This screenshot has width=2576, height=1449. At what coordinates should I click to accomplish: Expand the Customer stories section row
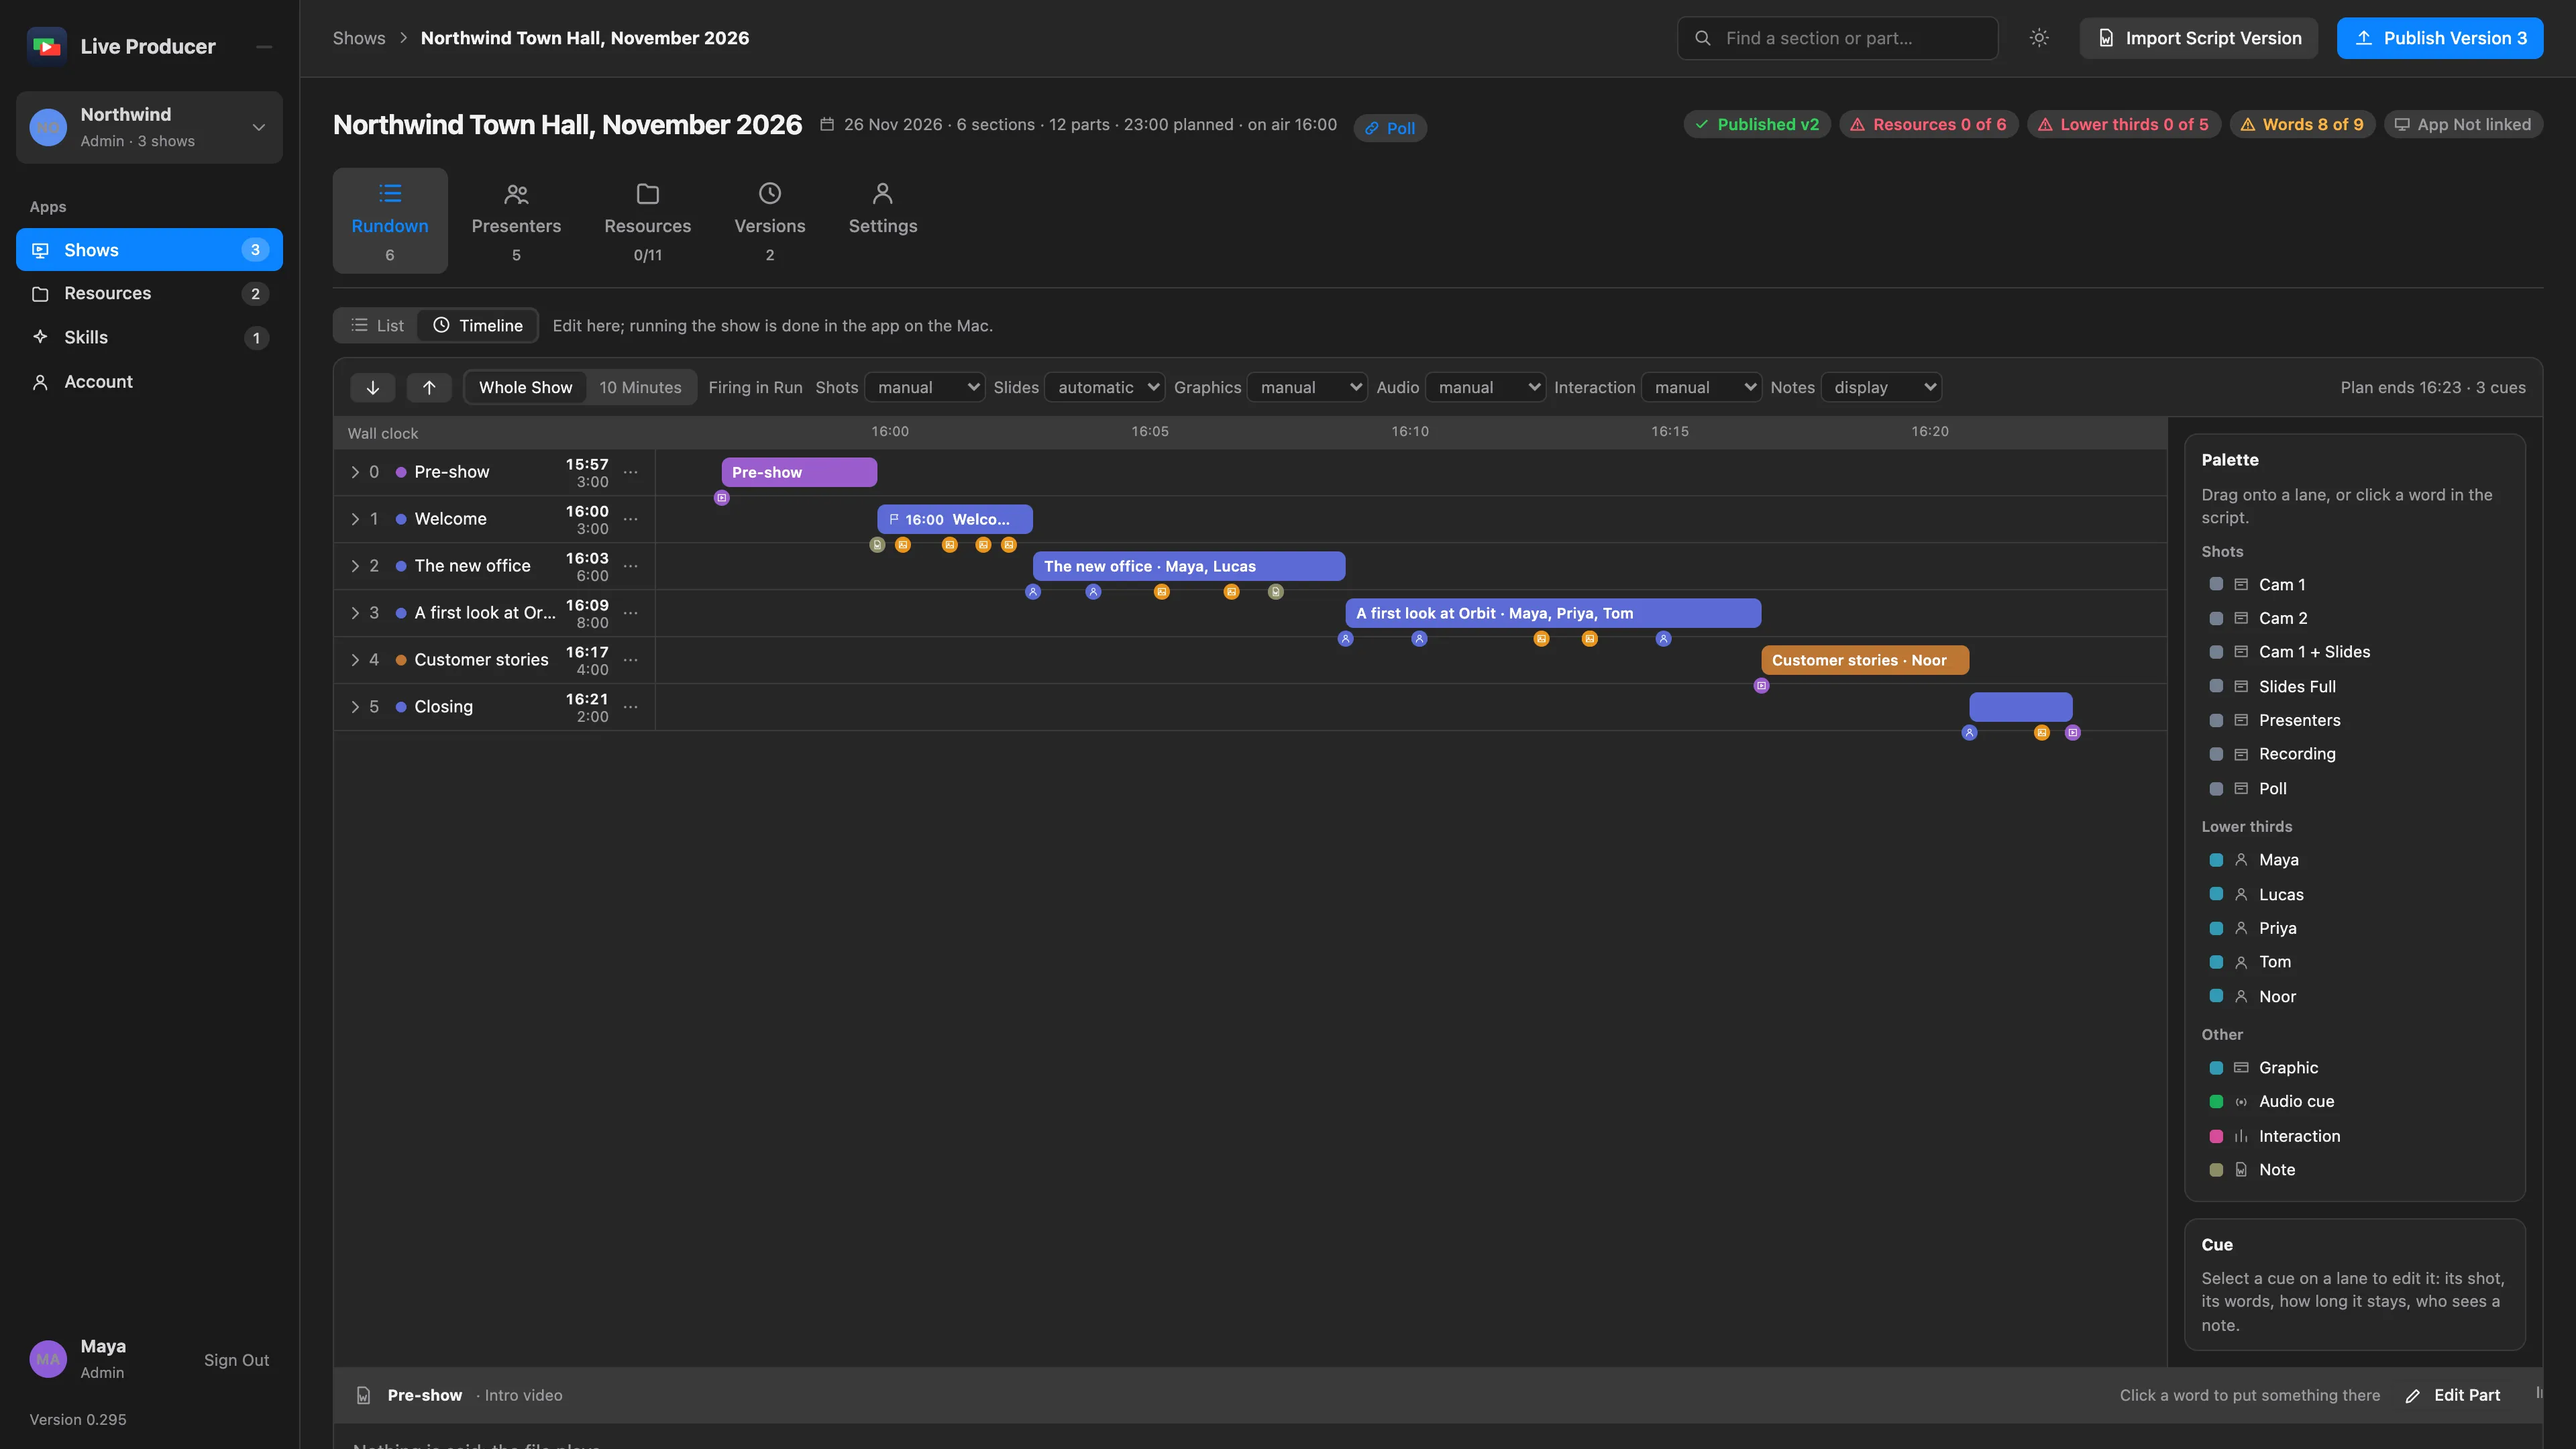(355, 660)
